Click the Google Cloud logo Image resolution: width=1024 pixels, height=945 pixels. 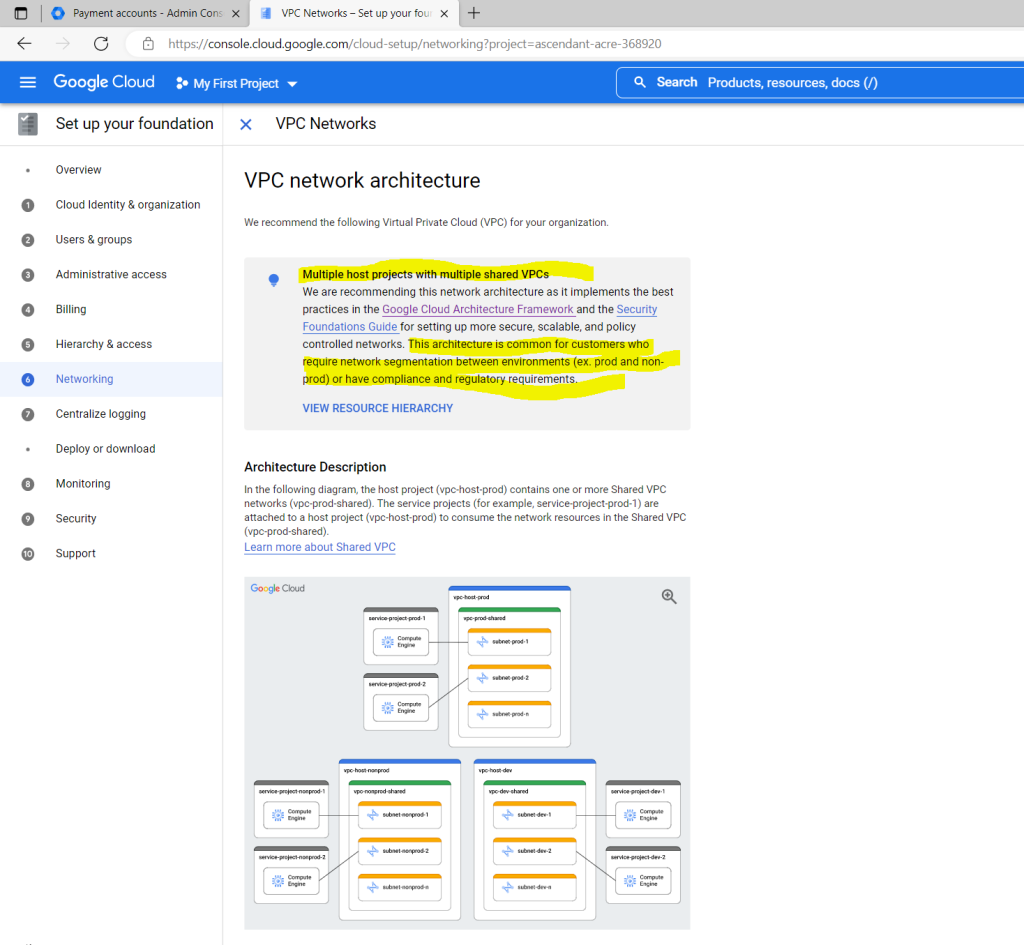coord(104,82)
